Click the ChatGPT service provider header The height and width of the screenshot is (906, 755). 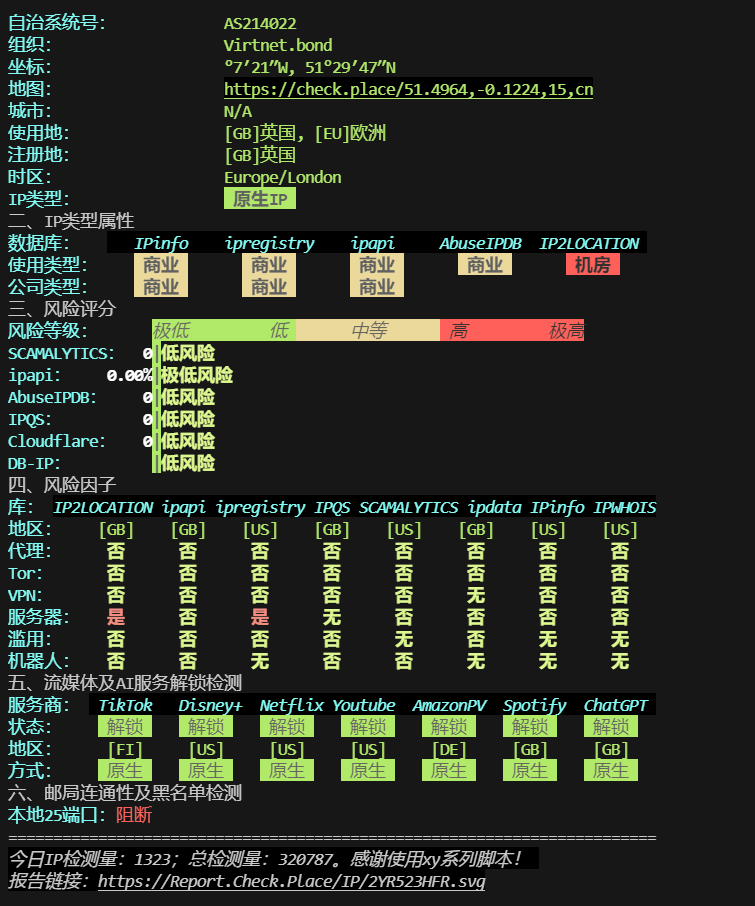click(x=615, y=705)
